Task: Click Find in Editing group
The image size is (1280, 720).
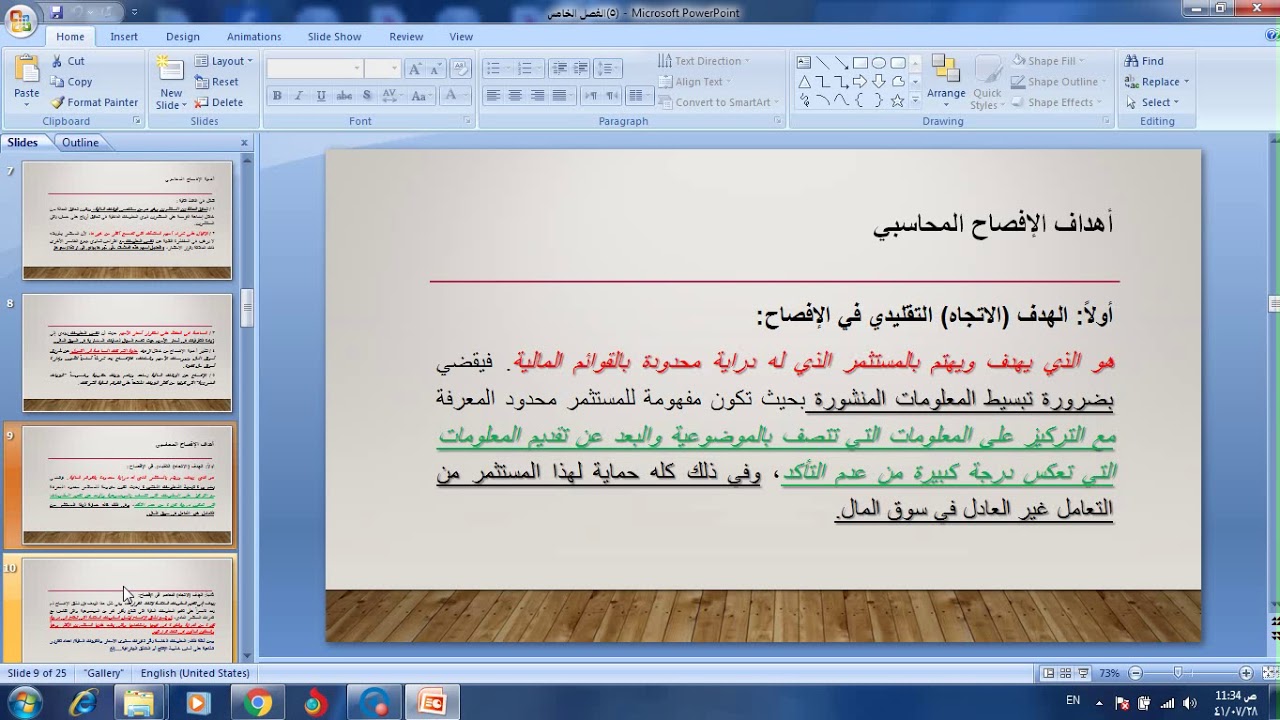Action: [x=1144, y=61]
